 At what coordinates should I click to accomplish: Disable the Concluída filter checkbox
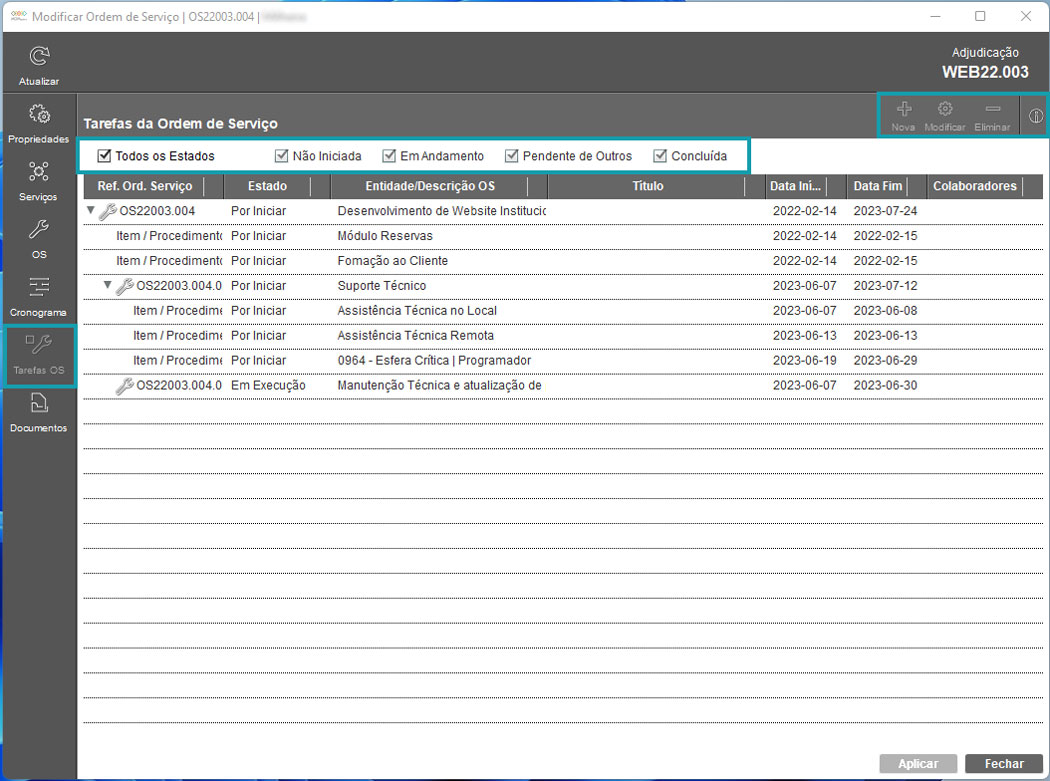click(x=660, y=156)
